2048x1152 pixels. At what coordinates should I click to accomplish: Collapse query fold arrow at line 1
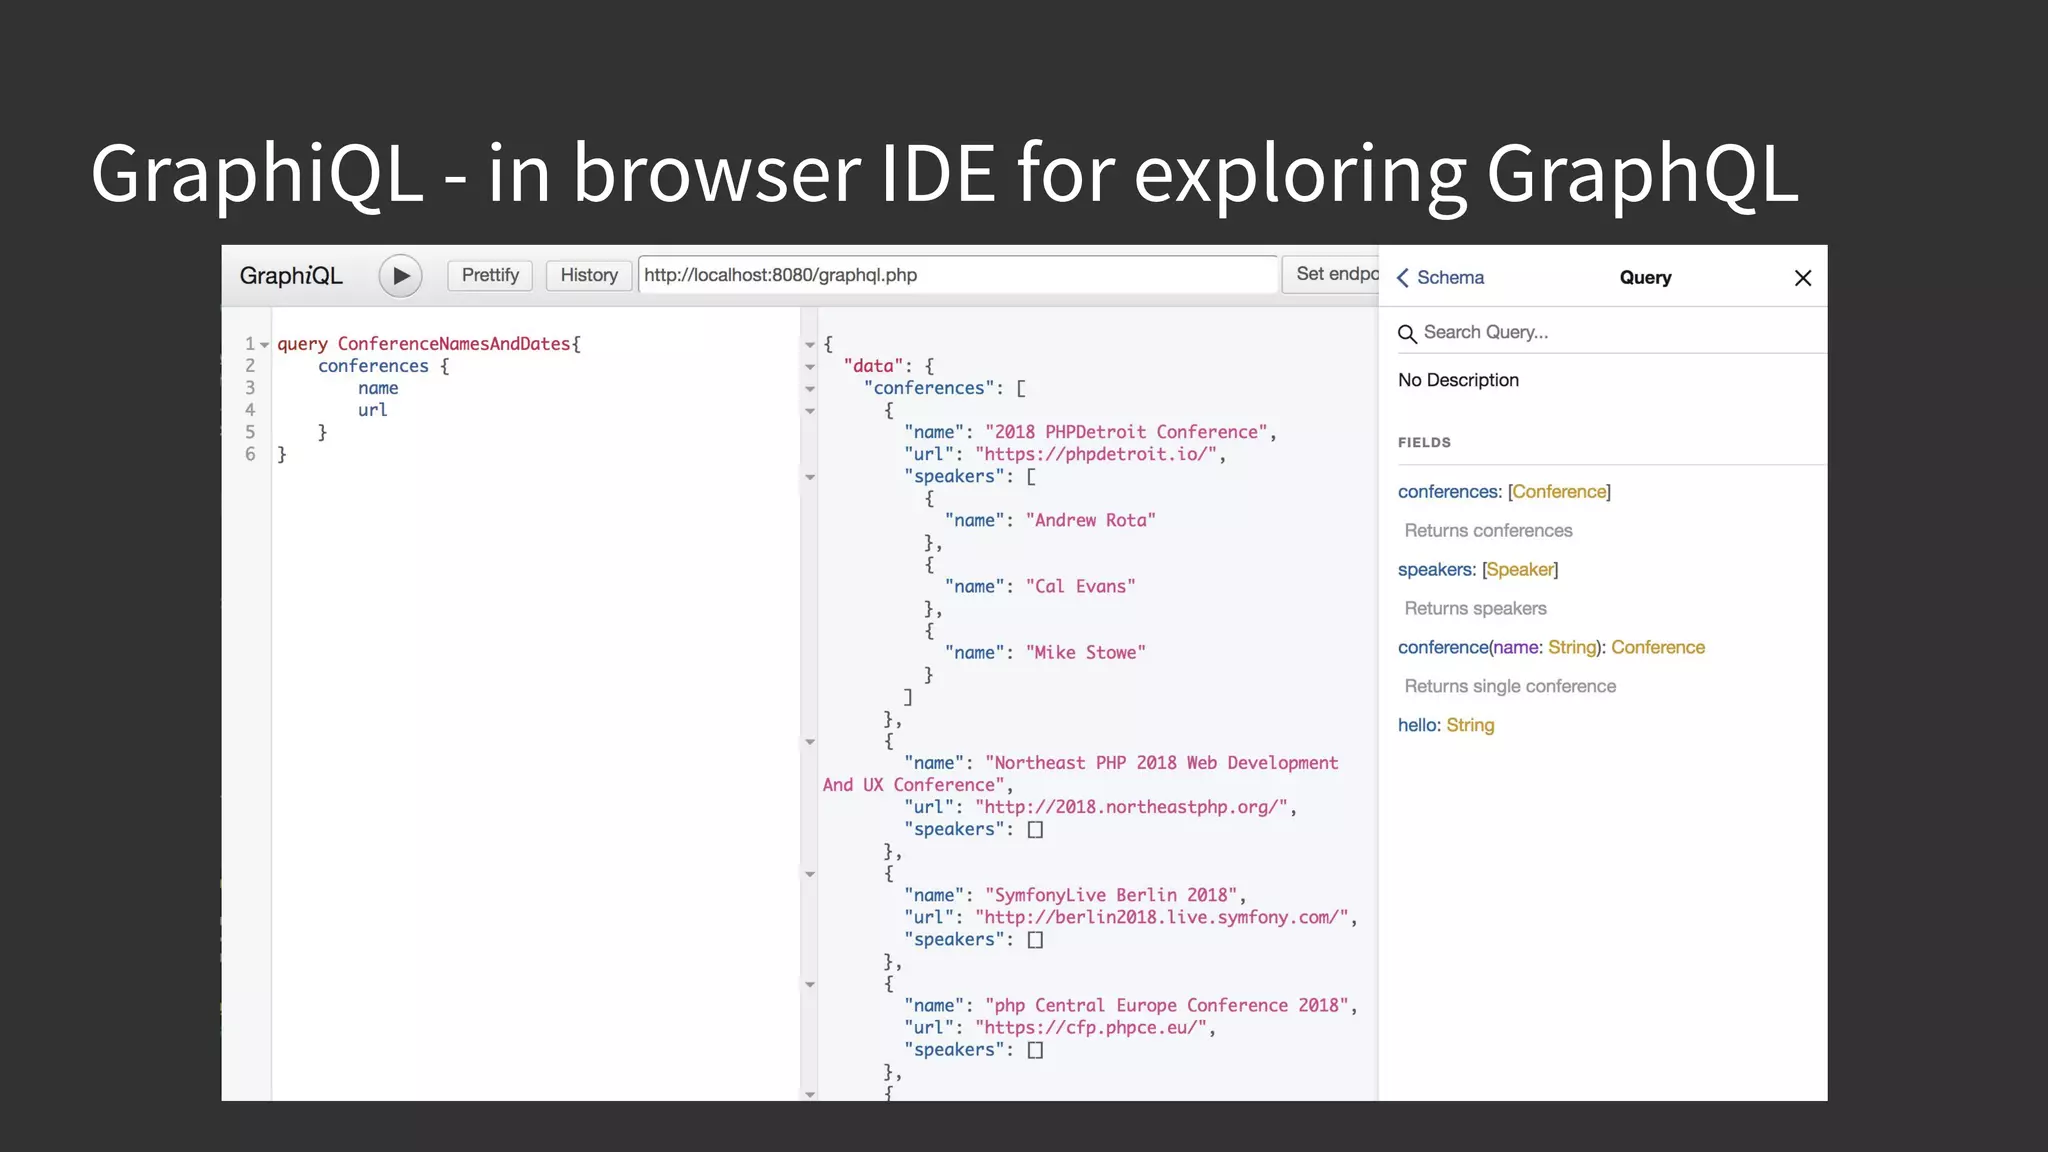tap(265, 345)
